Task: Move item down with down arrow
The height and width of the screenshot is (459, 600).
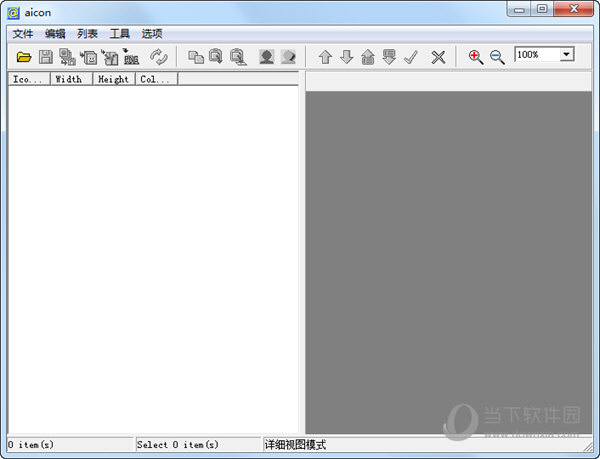Action: coord(347,57)
